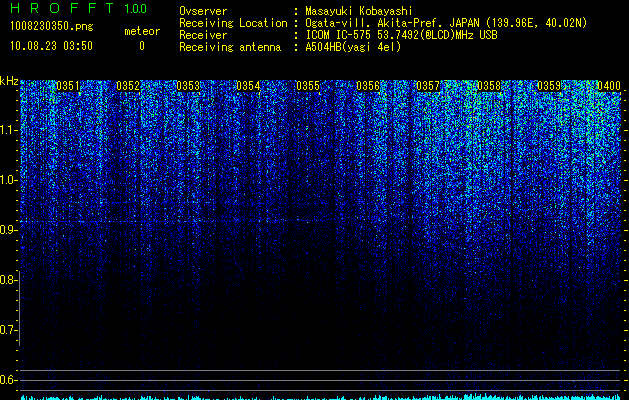
Task: Click the Receiving antenna field label
Action: (230, 47)
